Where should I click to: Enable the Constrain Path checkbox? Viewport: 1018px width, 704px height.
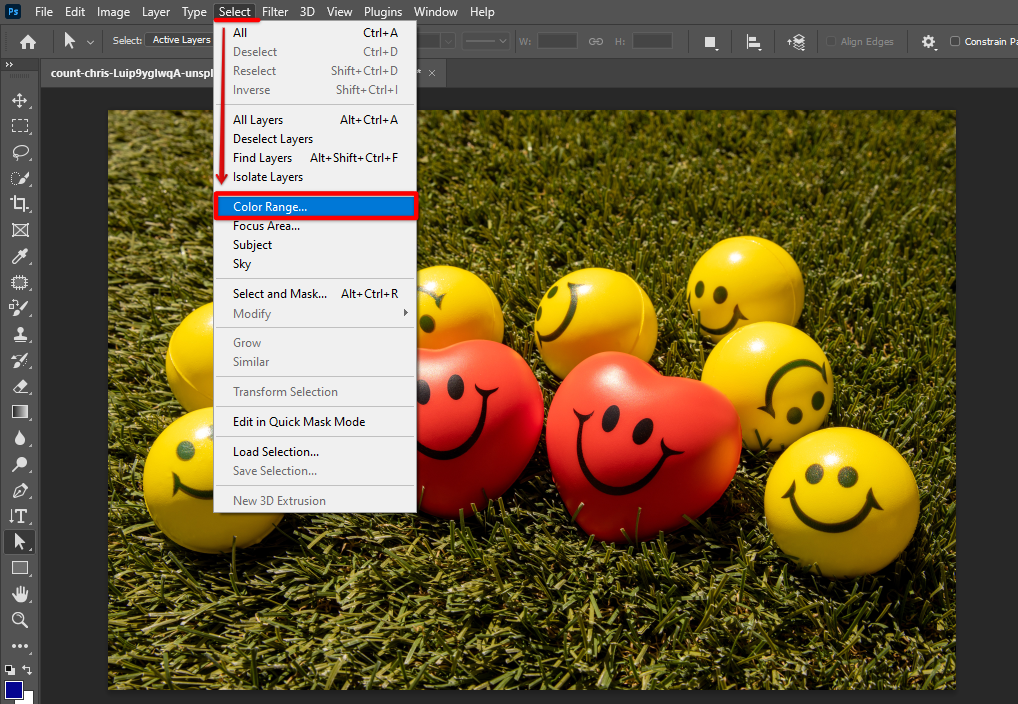(955, 42)
